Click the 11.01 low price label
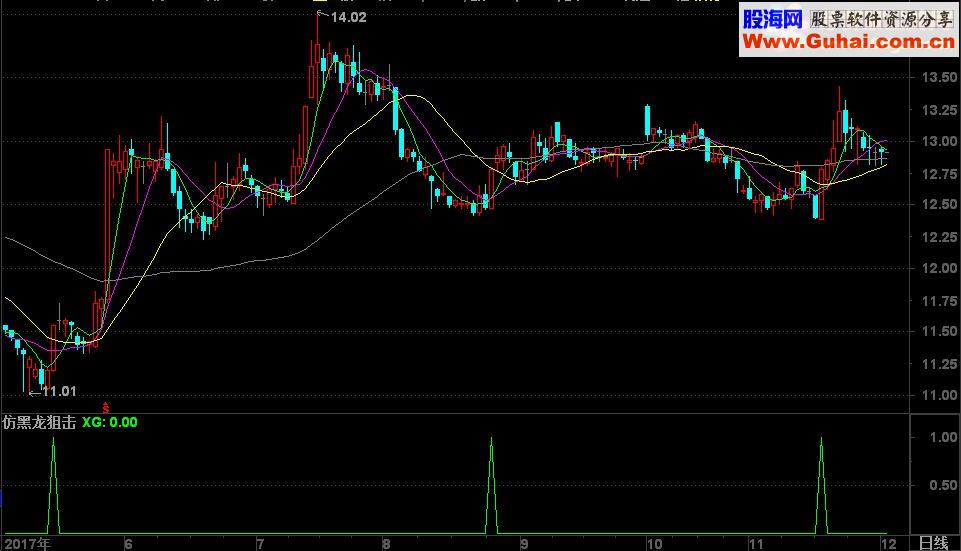This screenshot has width=961, height=551. (59, 391)
